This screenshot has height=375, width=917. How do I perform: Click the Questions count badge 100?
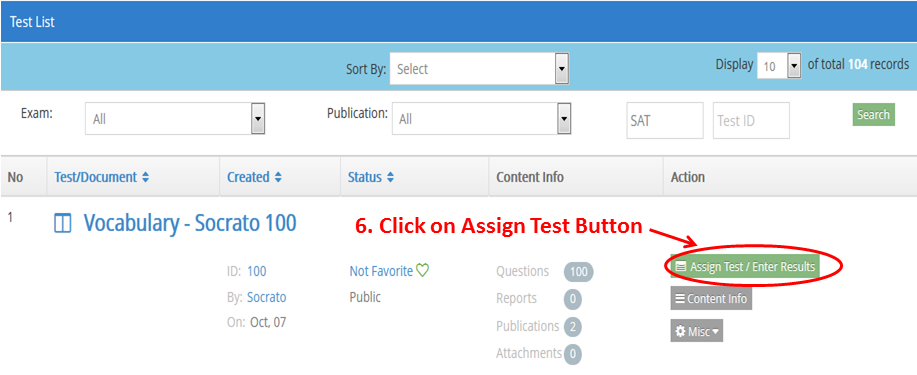click(x=578, y=272)
